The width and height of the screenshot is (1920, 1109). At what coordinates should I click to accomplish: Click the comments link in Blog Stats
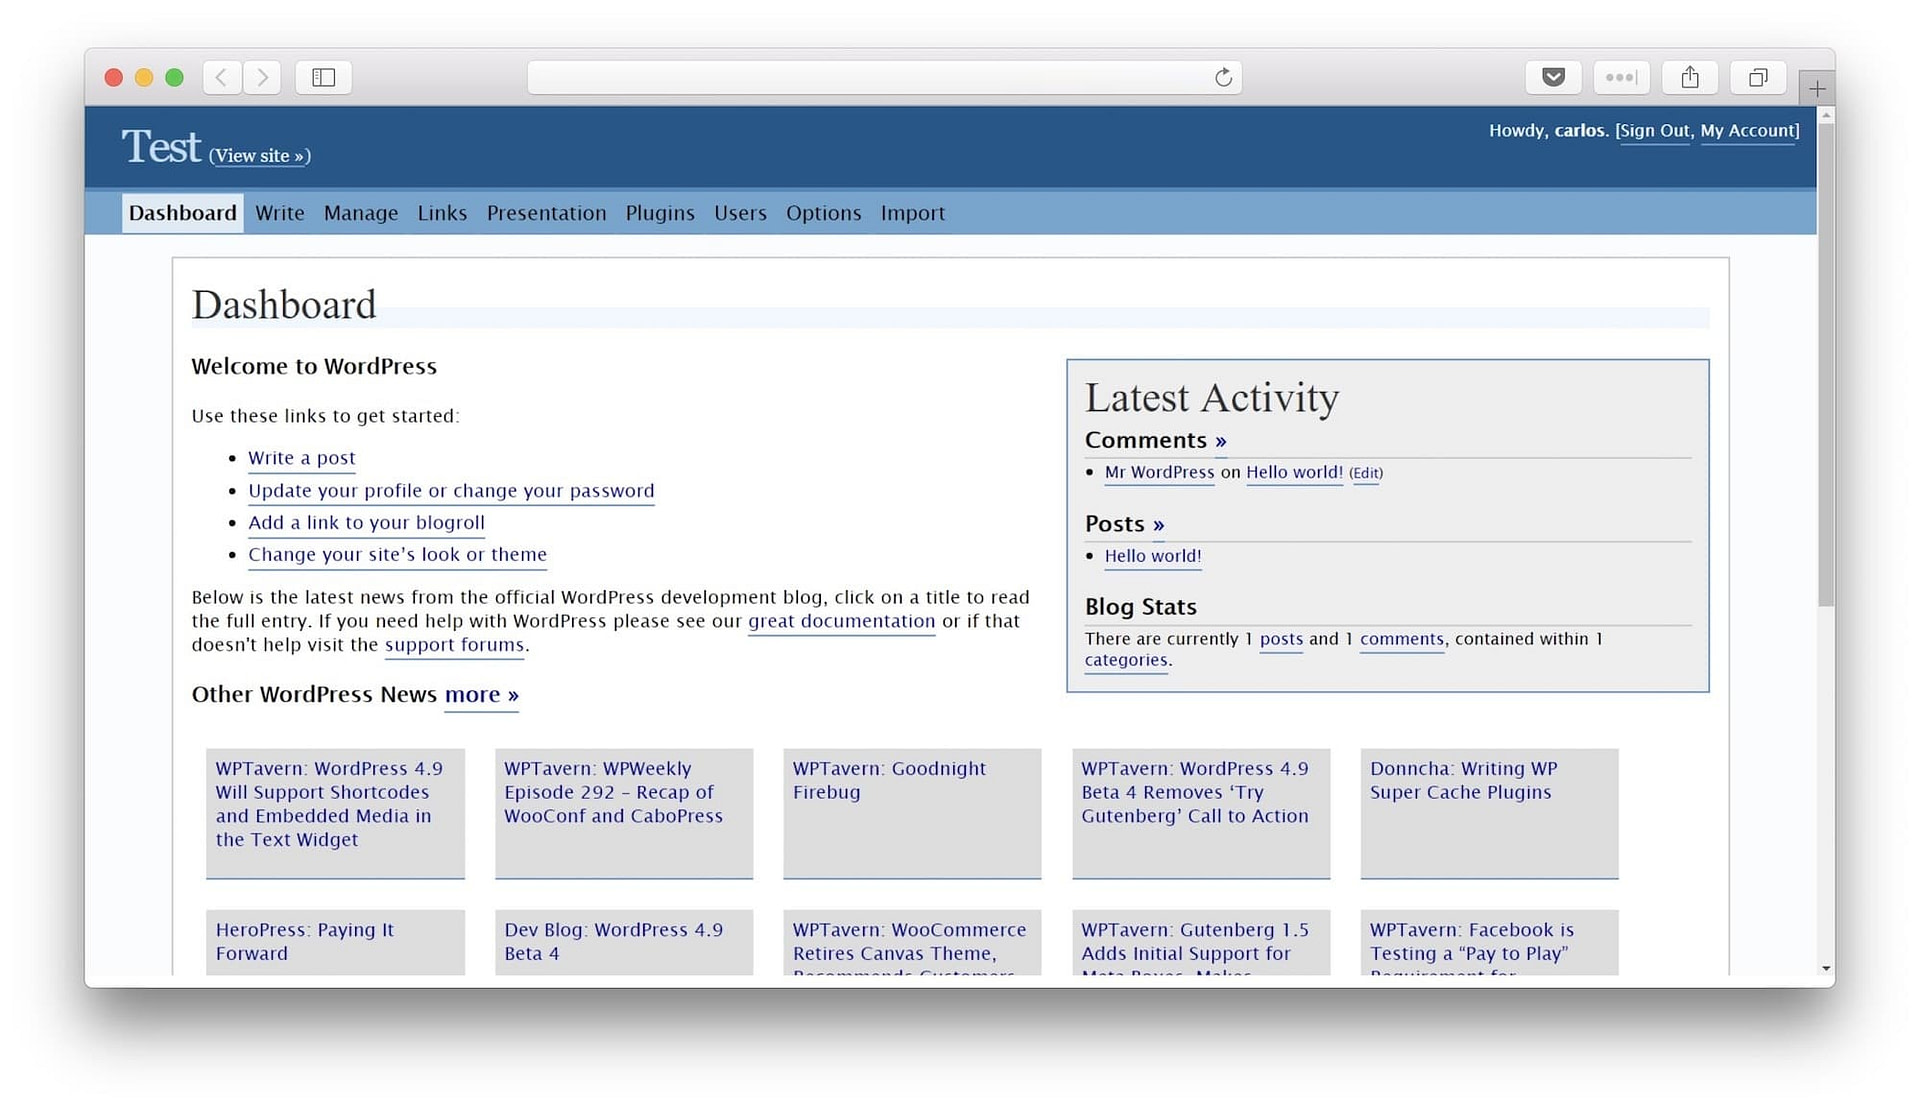(x=1402, y=640)
